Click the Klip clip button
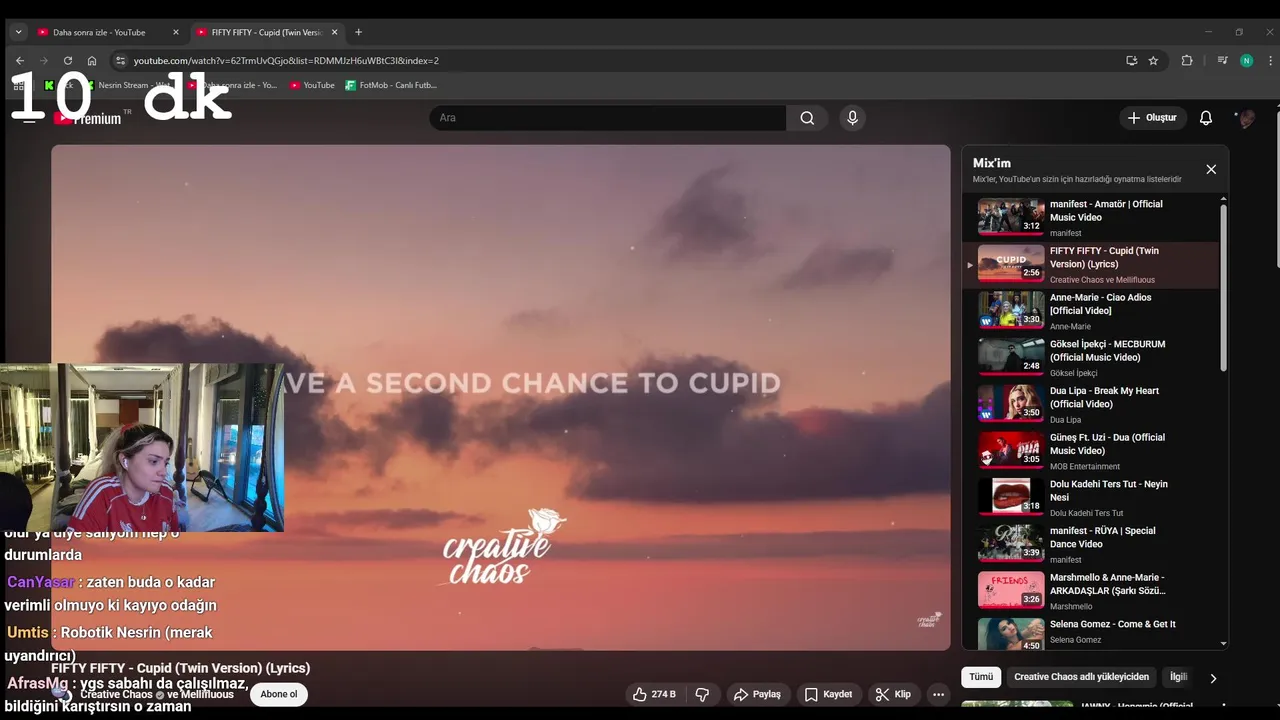This screenshot has width=1280, height=720. tap(893, 694)
